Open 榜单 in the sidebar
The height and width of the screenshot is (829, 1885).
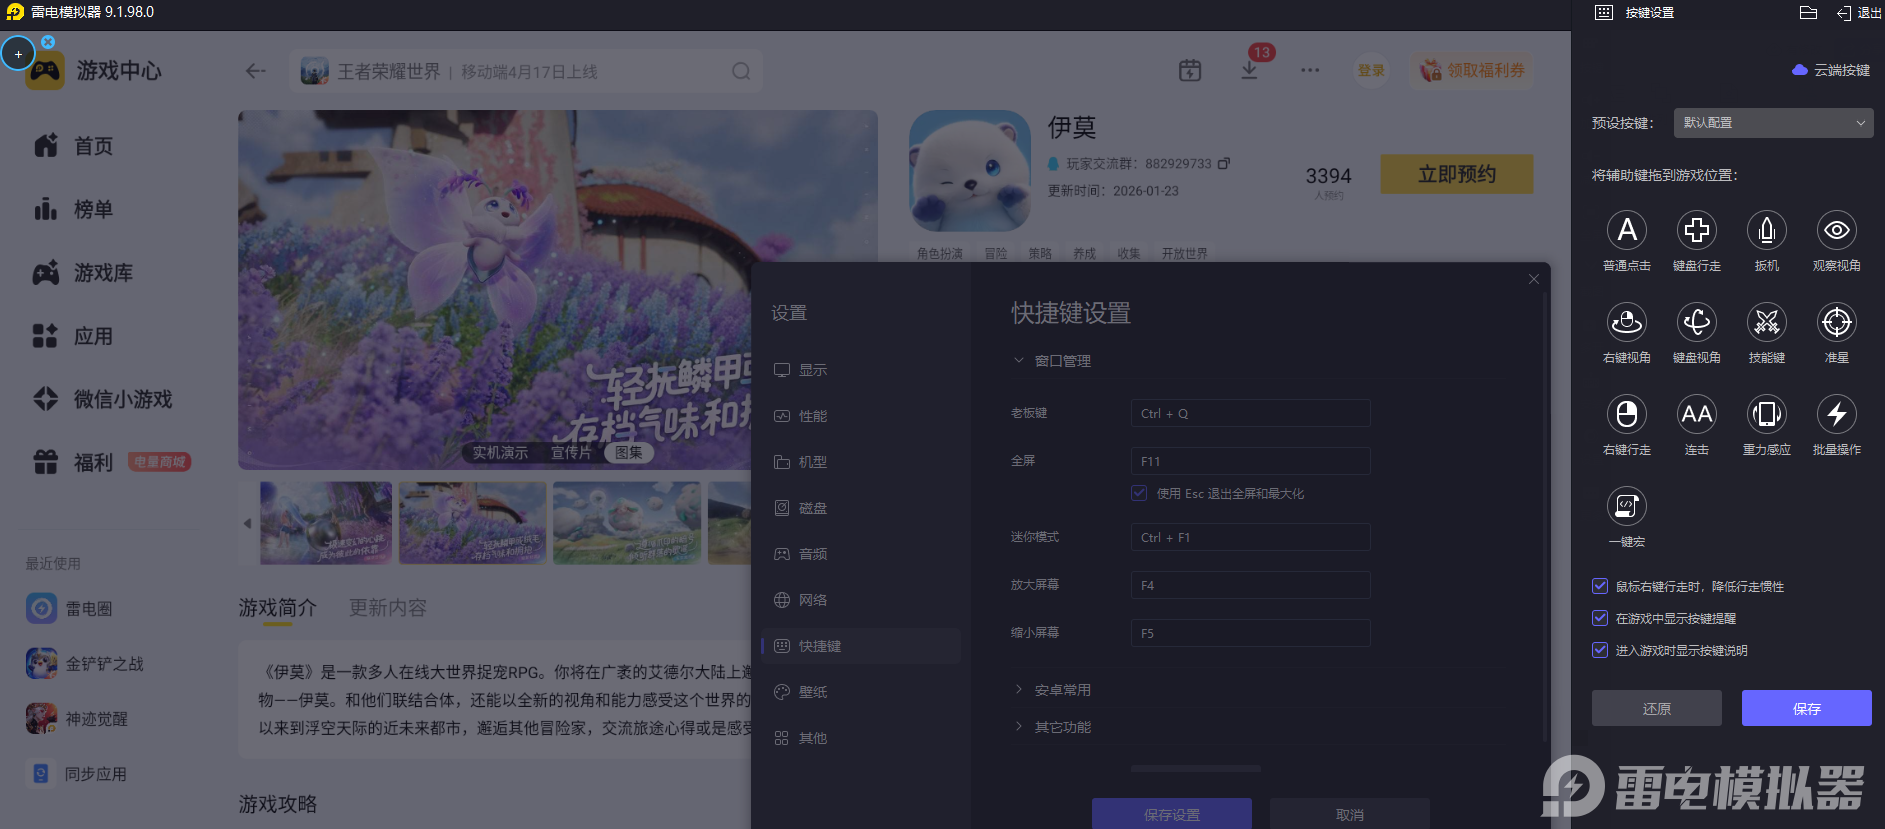point(73,209)
